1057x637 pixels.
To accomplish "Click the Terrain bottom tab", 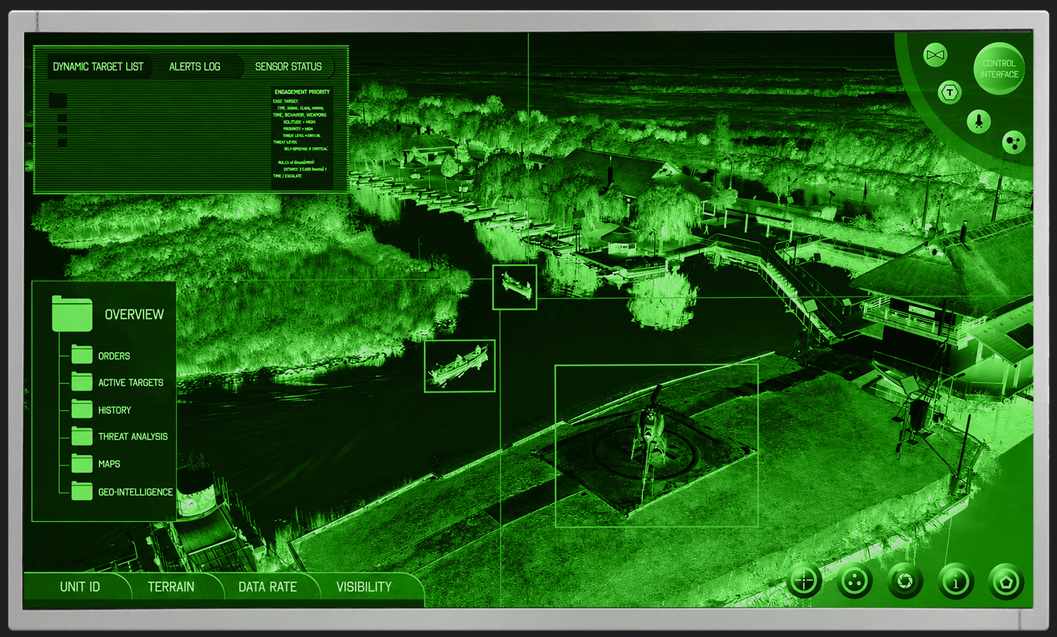I will (x=171, y=587).
